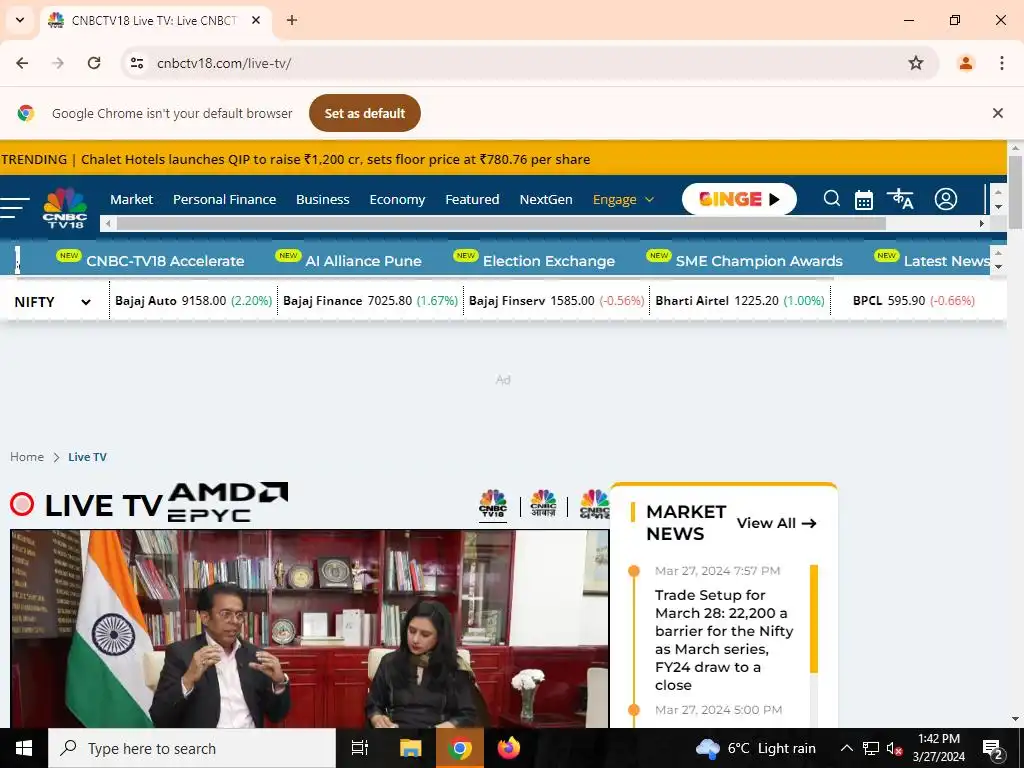
Task: Open CNBC-TV18 Accelerate link
Action: pyautogui.click(x=165, y=261)
